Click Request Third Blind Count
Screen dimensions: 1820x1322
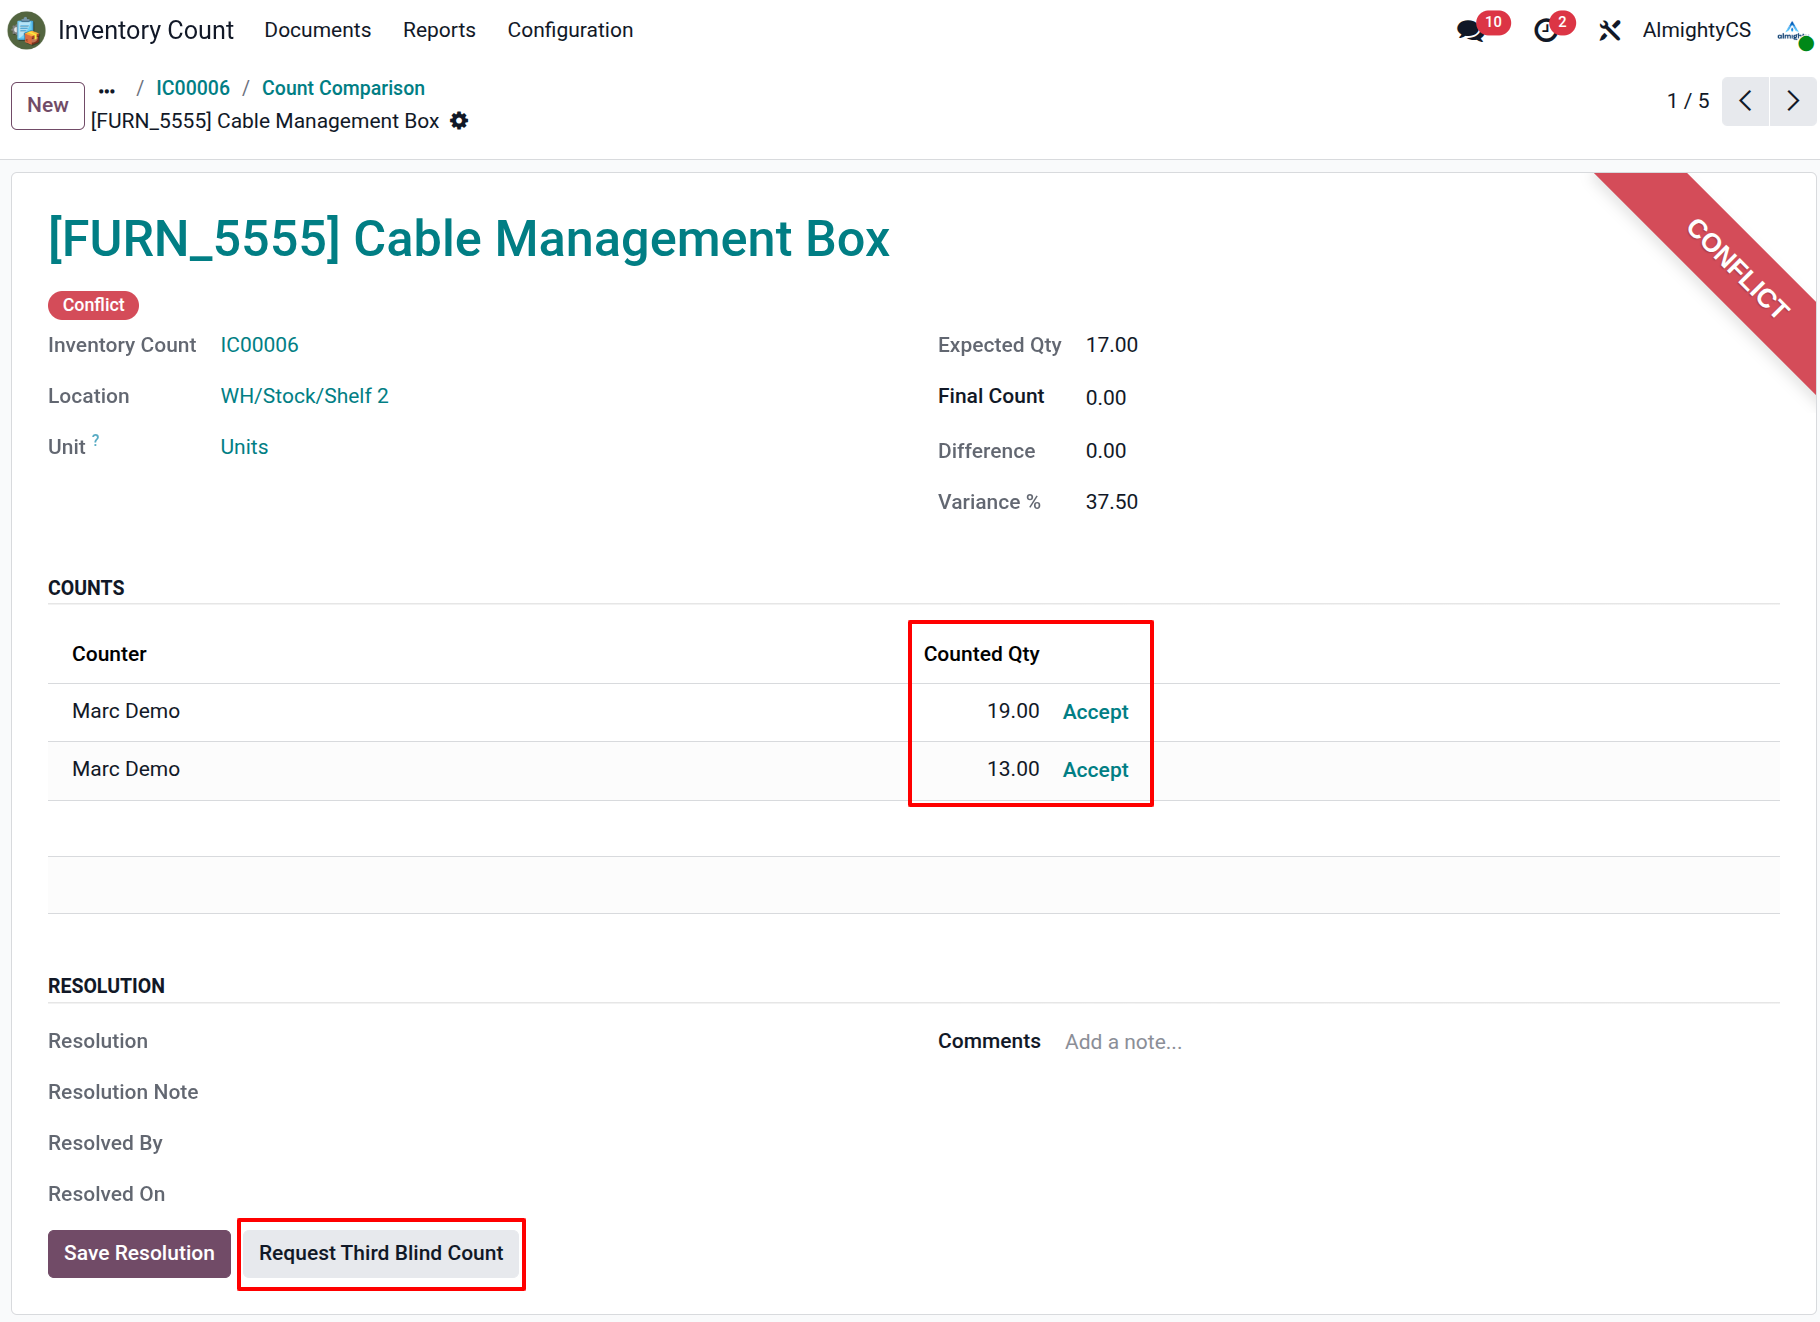[x=381, y=1254]
